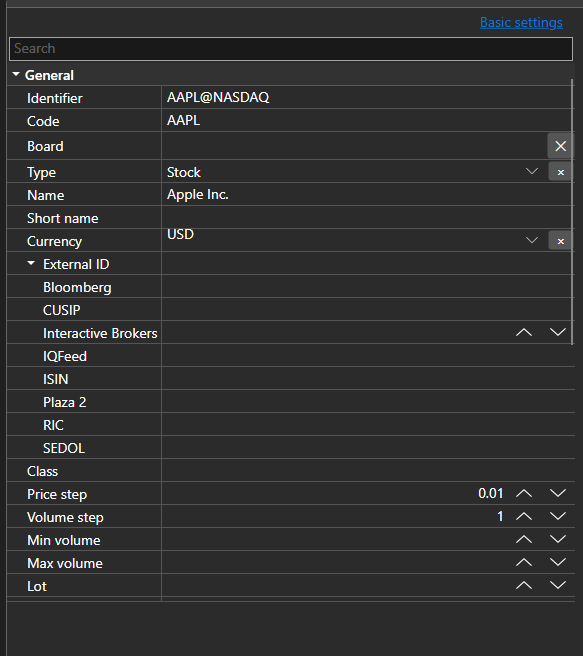Click the AAPL@NASDAQ identifier value

(x=218, y=97)
